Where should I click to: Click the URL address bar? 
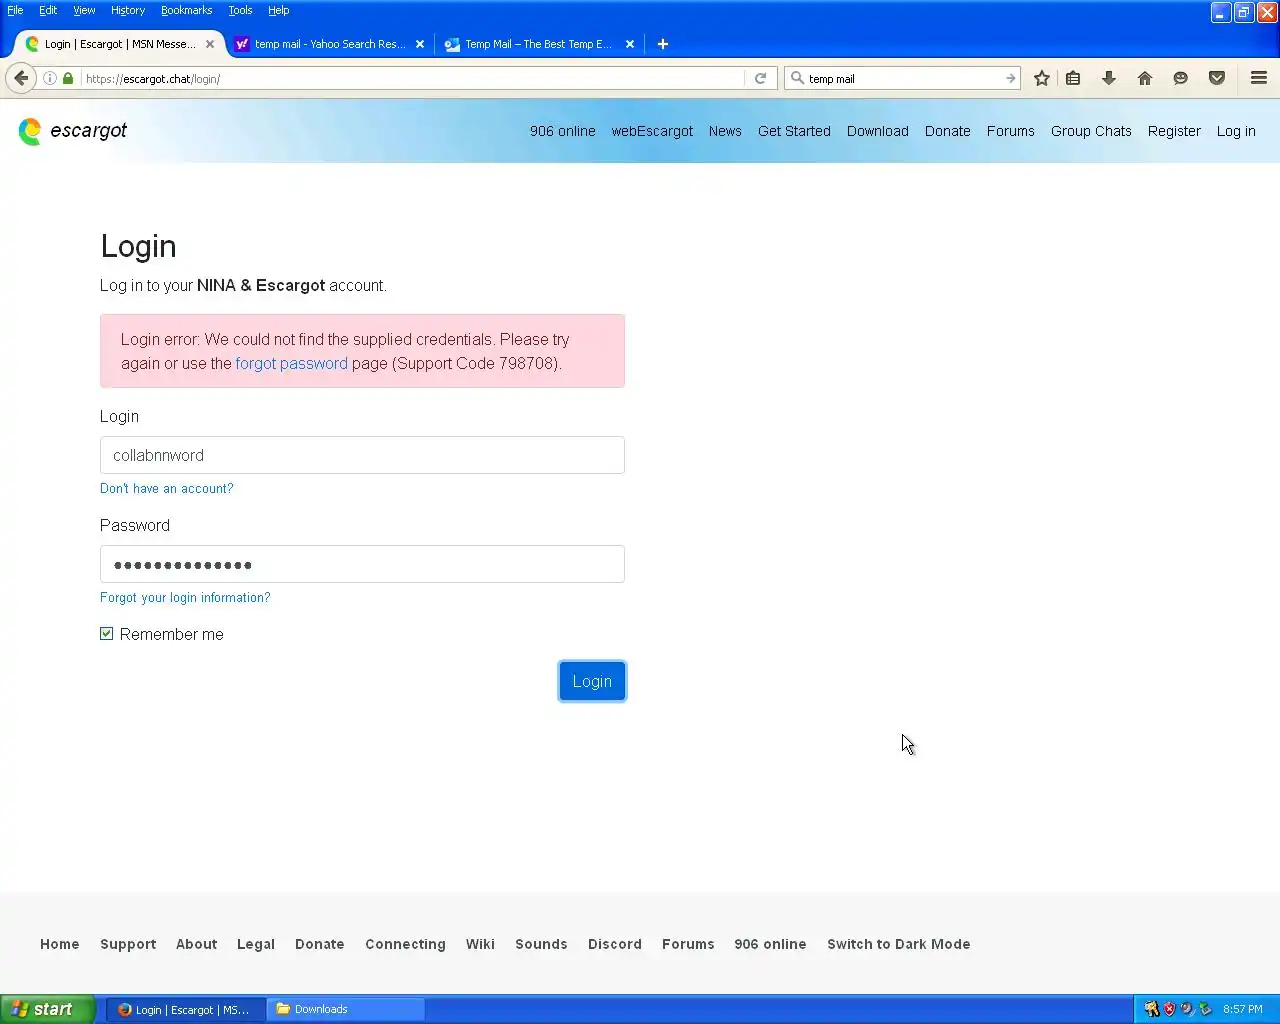point(412,78)
